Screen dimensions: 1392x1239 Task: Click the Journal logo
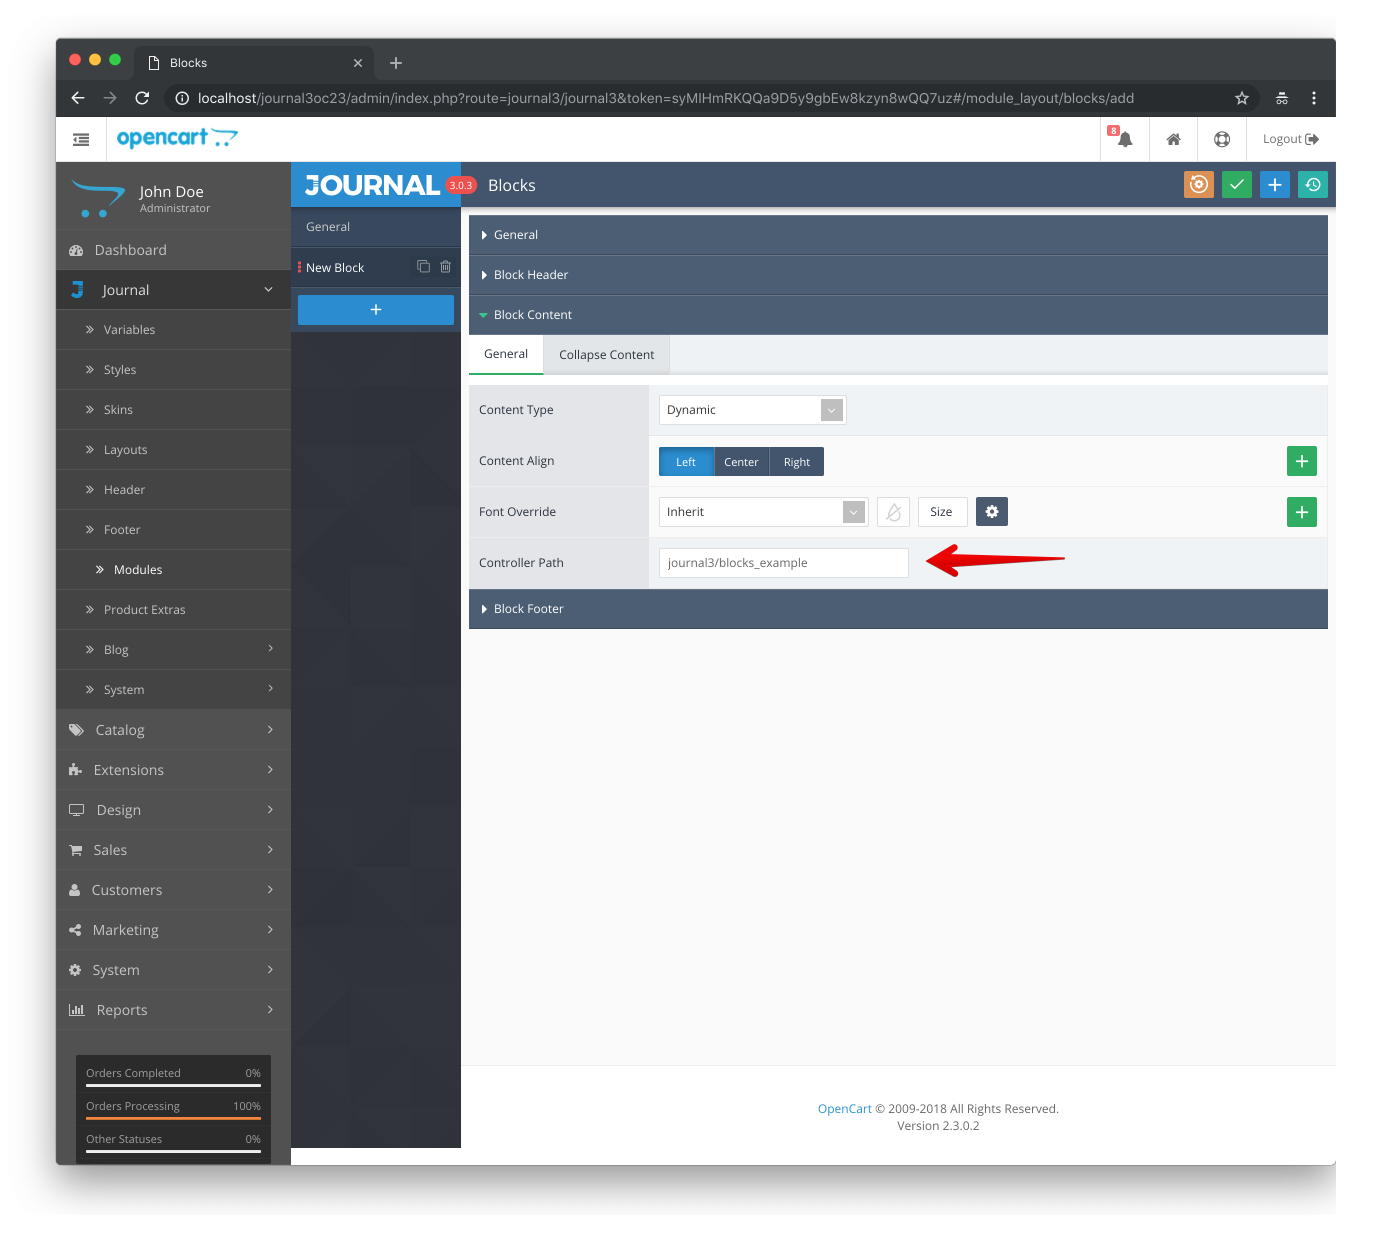pyautogui.click(x=373, y=185)
